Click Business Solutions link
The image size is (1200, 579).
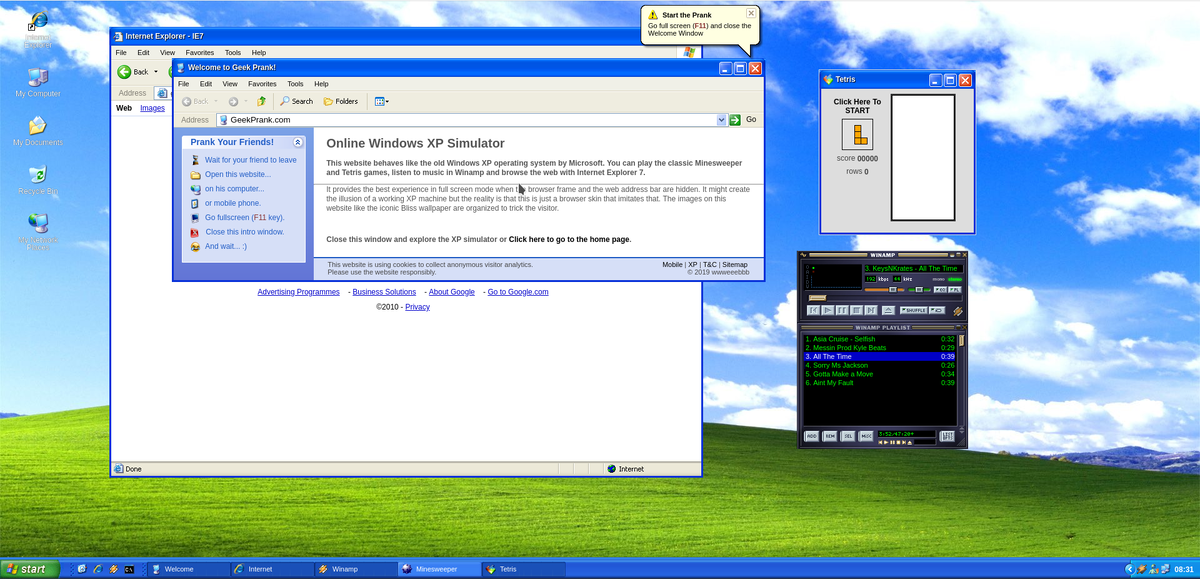[x=384, y=292]
